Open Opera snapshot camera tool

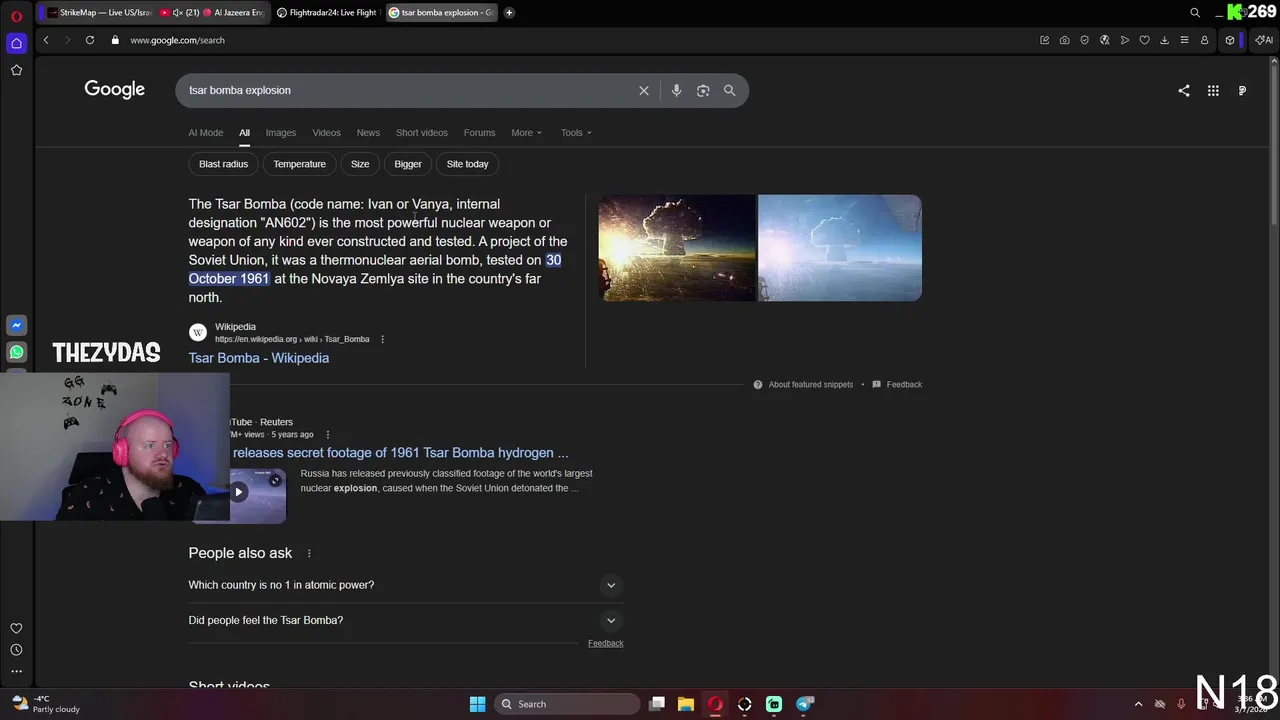tap(1064, 40)
